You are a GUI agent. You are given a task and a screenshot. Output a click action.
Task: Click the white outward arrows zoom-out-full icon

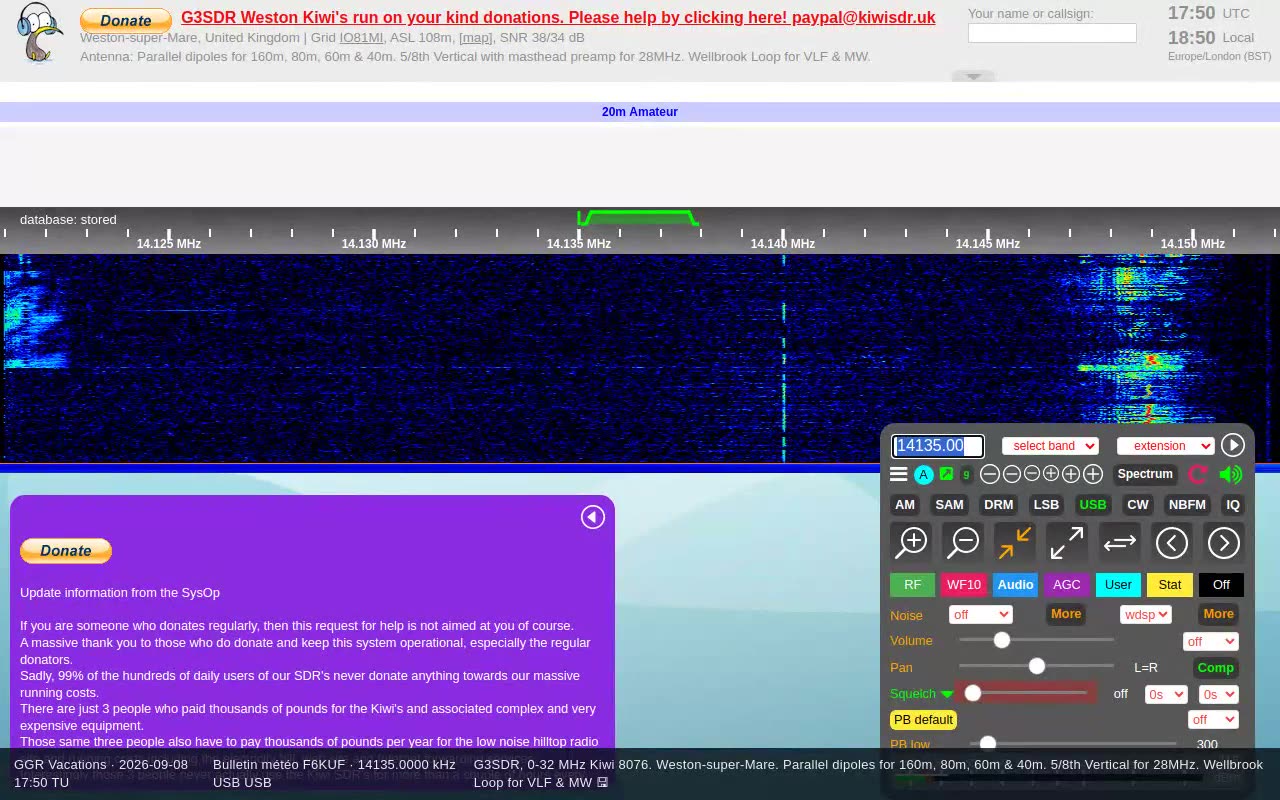click(1067, 542)
